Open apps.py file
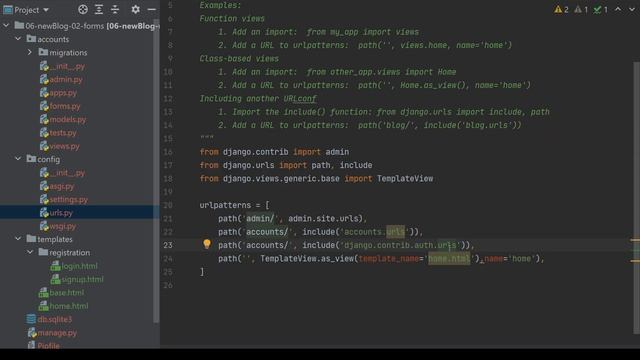This screenshot has height=360, width=640. (63, 93)
